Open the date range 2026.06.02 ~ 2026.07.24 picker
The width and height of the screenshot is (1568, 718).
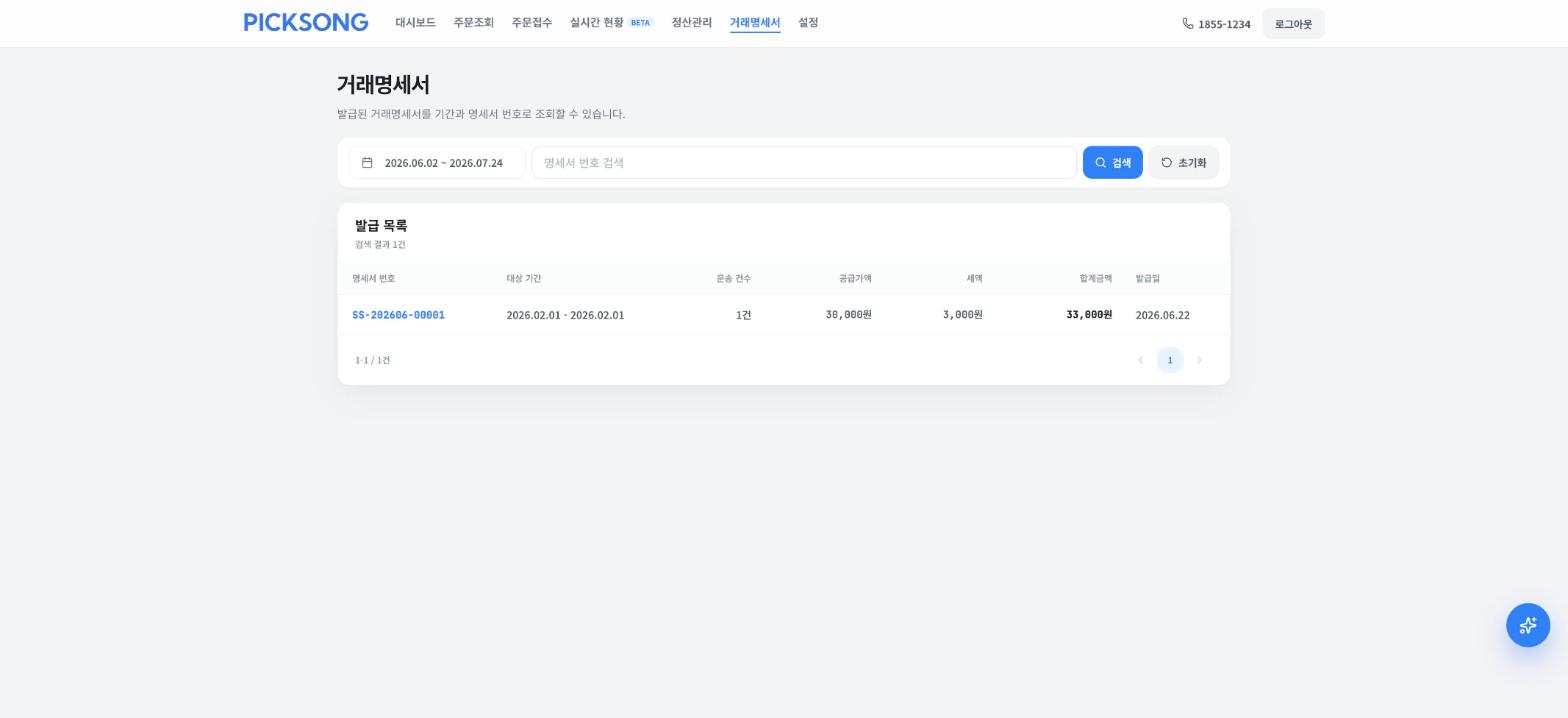(437, 163)
